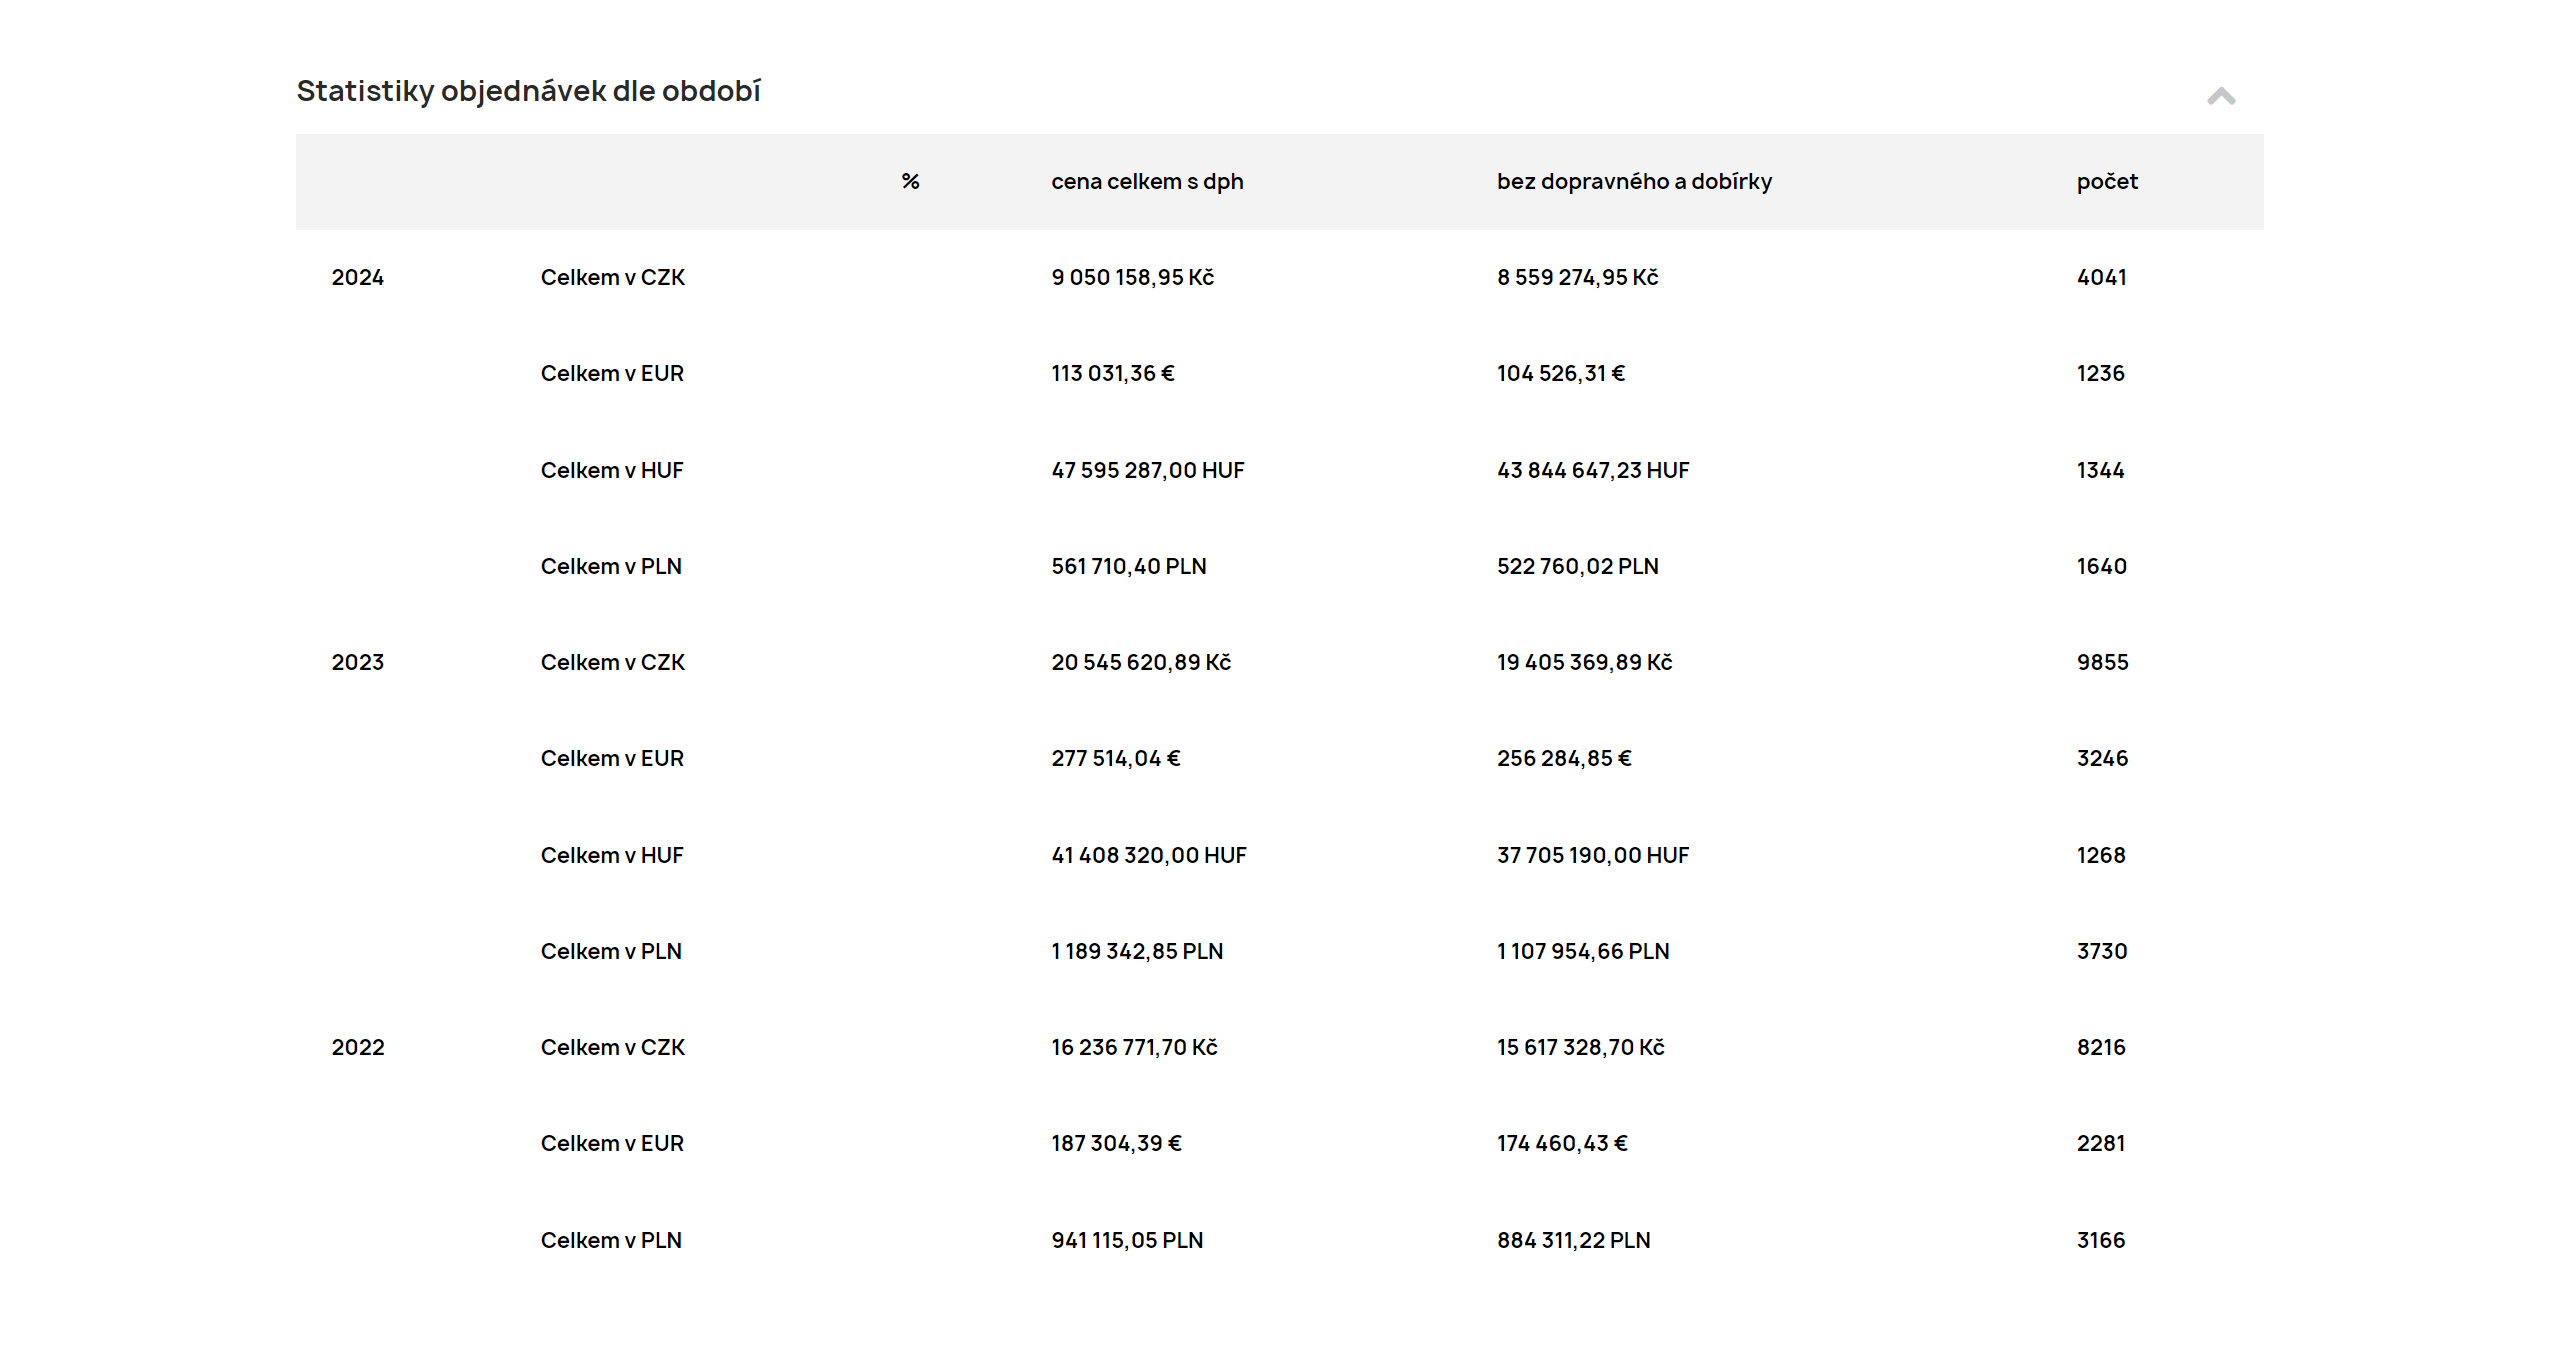Click the order count 1640
Screen dimensions: 2560x1345
coord(2102,566)
